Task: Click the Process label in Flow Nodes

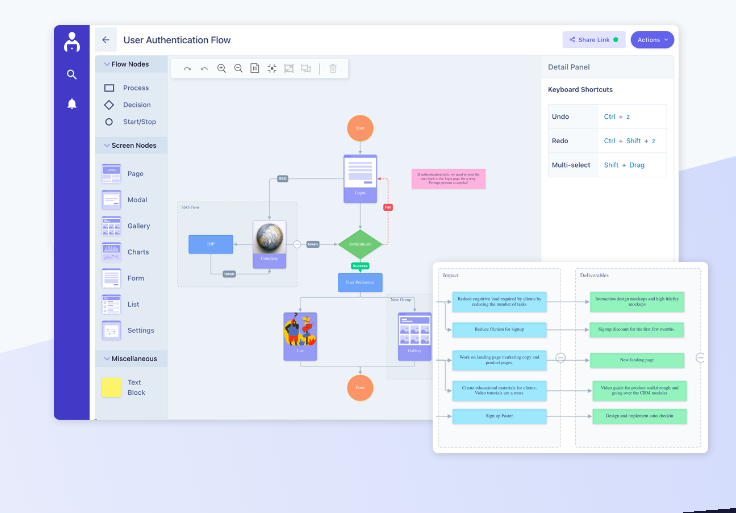Action: pyautogui.click(x=136, y=88)
